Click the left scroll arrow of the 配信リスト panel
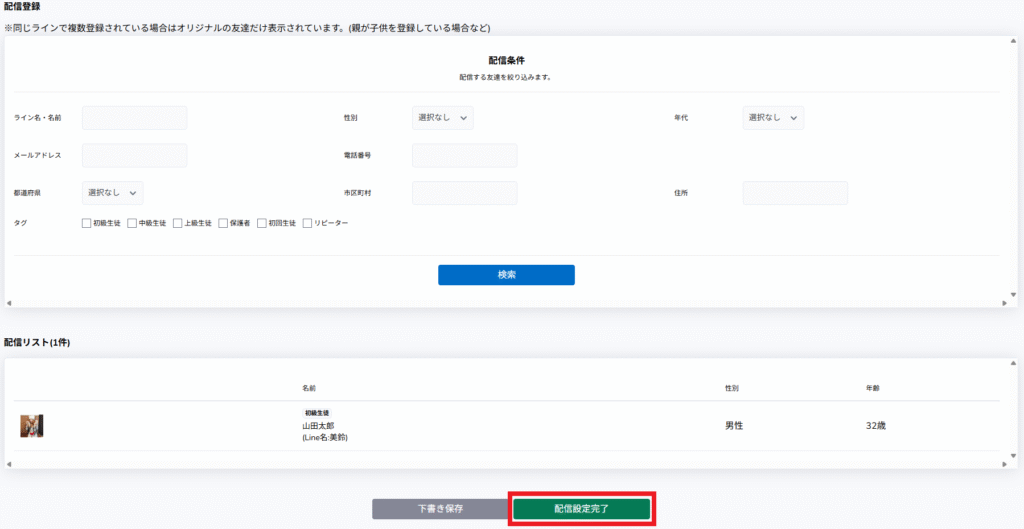The width and height of the screenshot is (1024, 529). 8,464
